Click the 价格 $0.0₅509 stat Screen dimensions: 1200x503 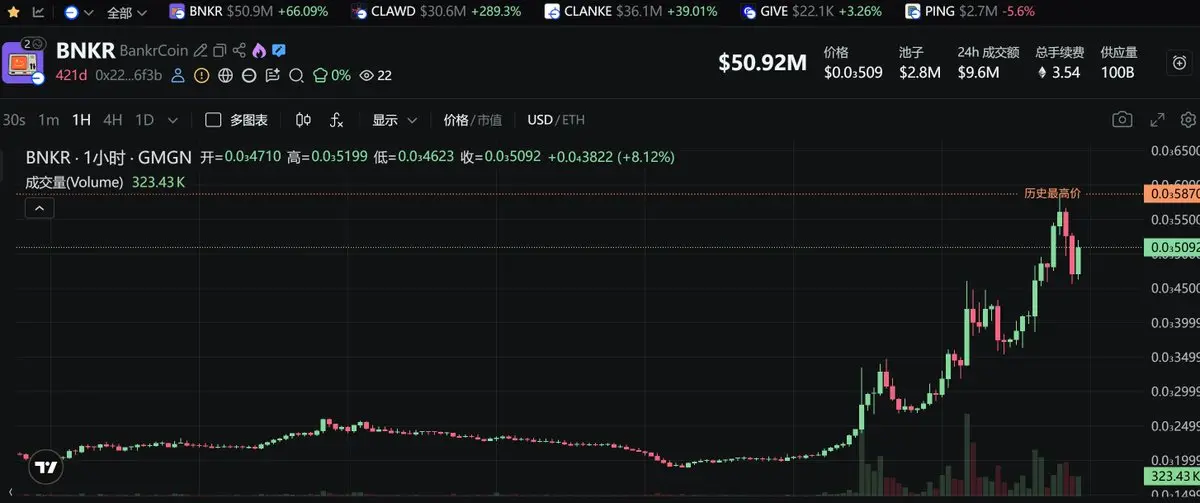tap(853, 62)
